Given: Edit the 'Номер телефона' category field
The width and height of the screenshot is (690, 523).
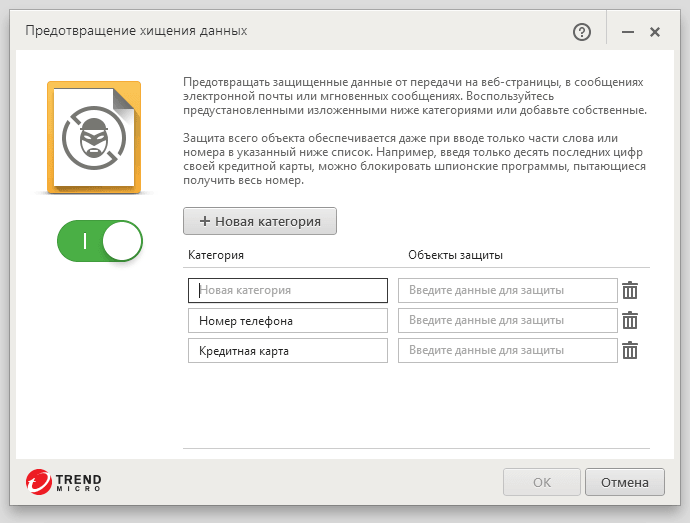Looking at the screenshot, I should [x=288, y=320].
